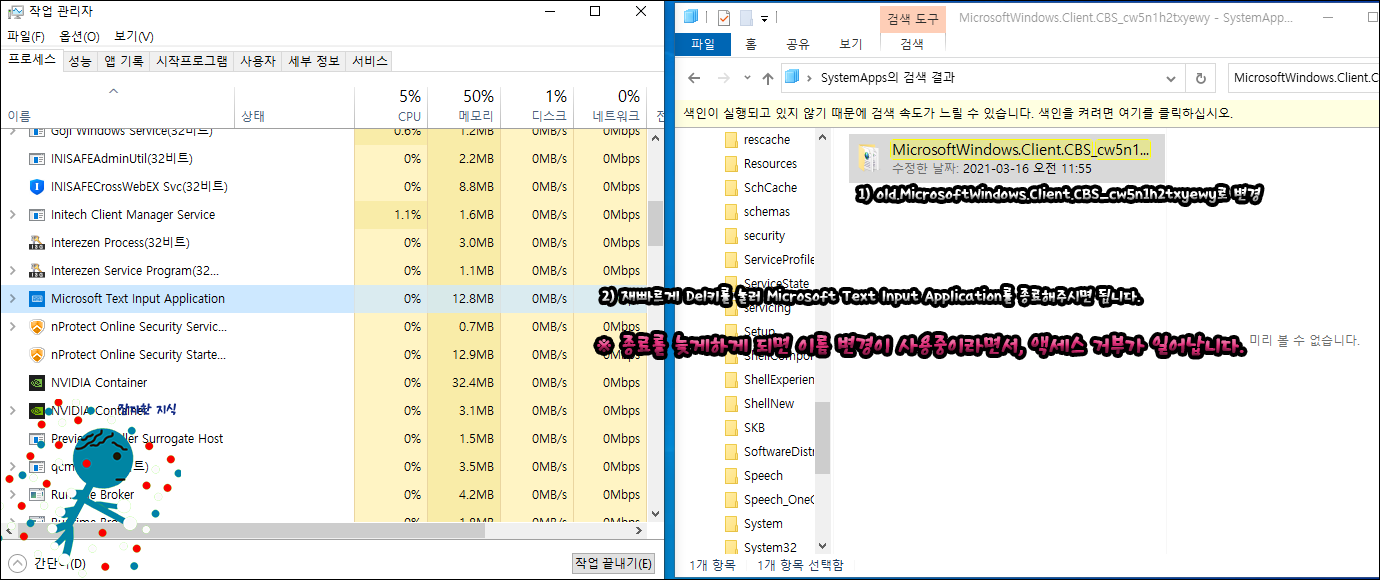Expand the Interezen Service Program row

click(12, 270)
